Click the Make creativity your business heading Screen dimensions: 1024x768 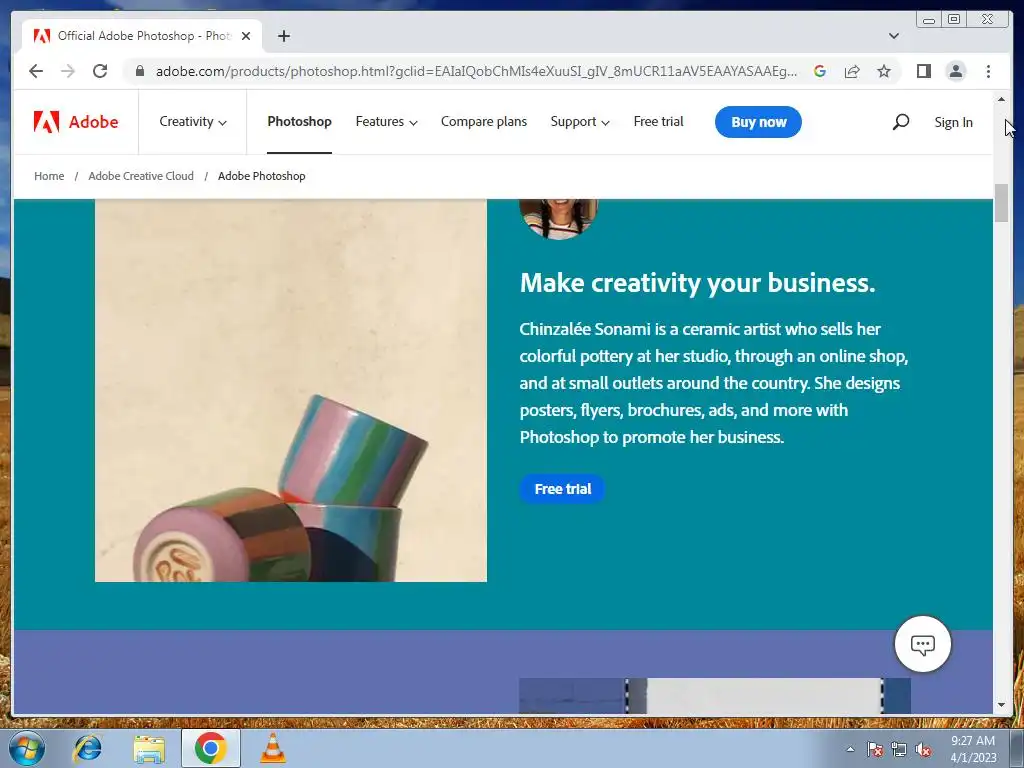tap(697, 283)
